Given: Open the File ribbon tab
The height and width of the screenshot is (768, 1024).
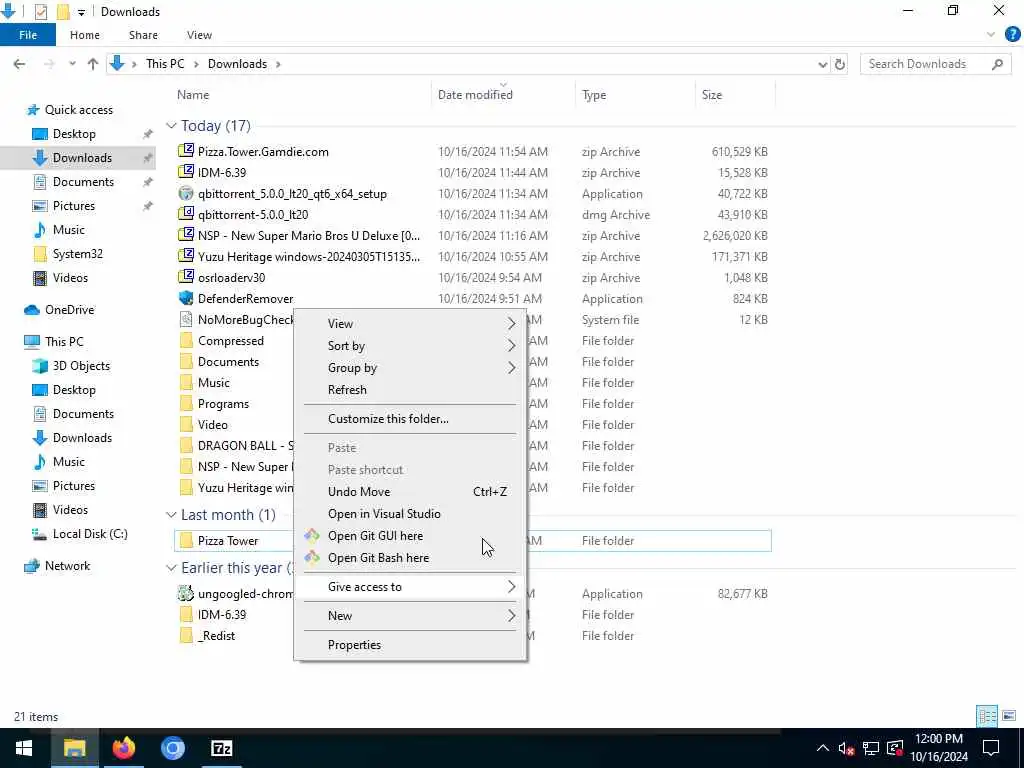Looking at the screenshot, I should (x=28, y=35).
